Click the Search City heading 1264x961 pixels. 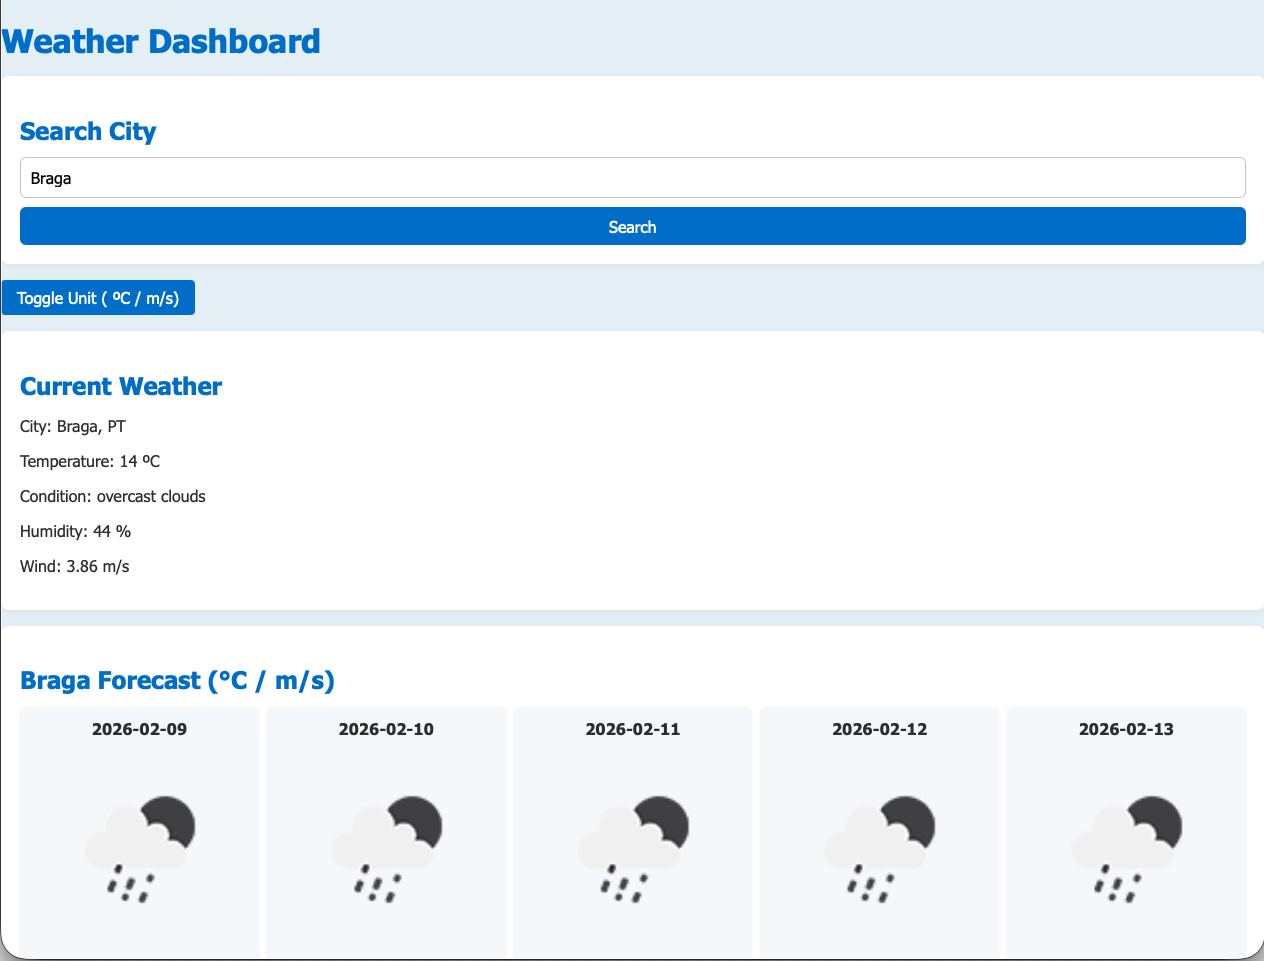click(88, 131)
